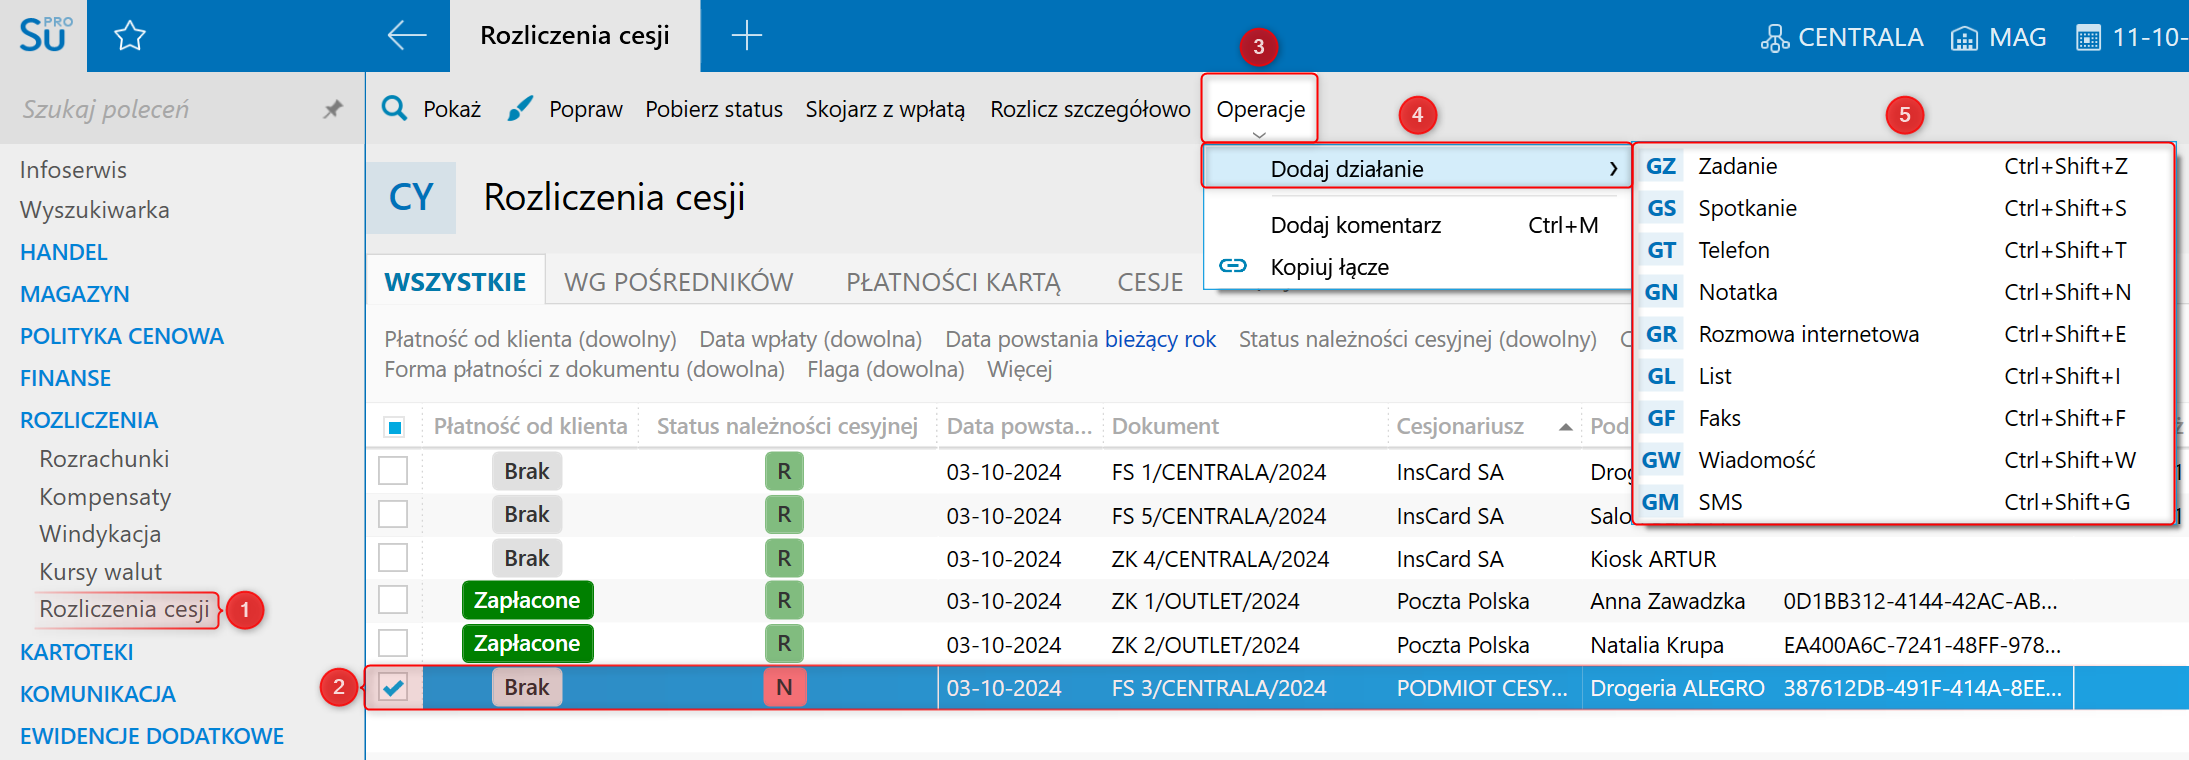Click Skojarz z wpłatą button

[x=885, y=109]
